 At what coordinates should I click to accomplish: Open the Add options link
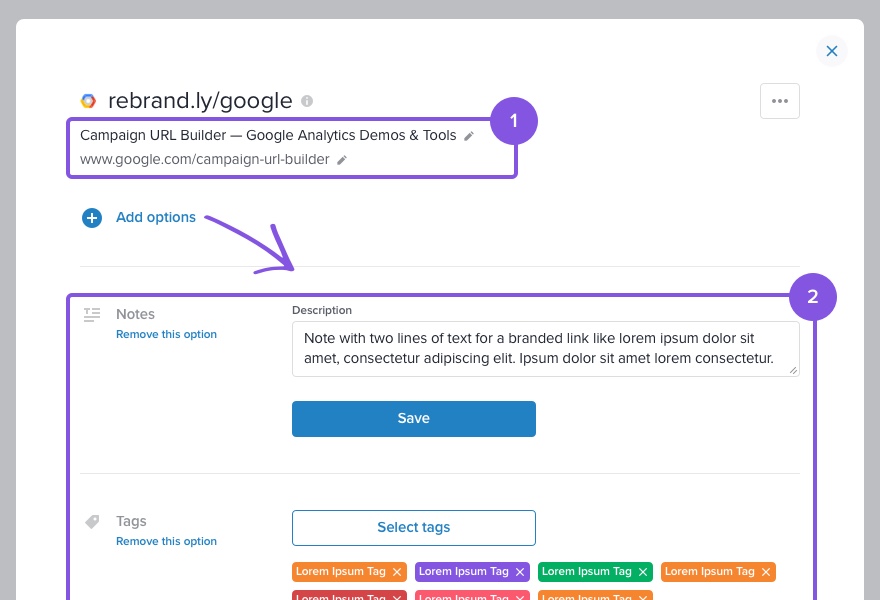click(x=155, y=217)
